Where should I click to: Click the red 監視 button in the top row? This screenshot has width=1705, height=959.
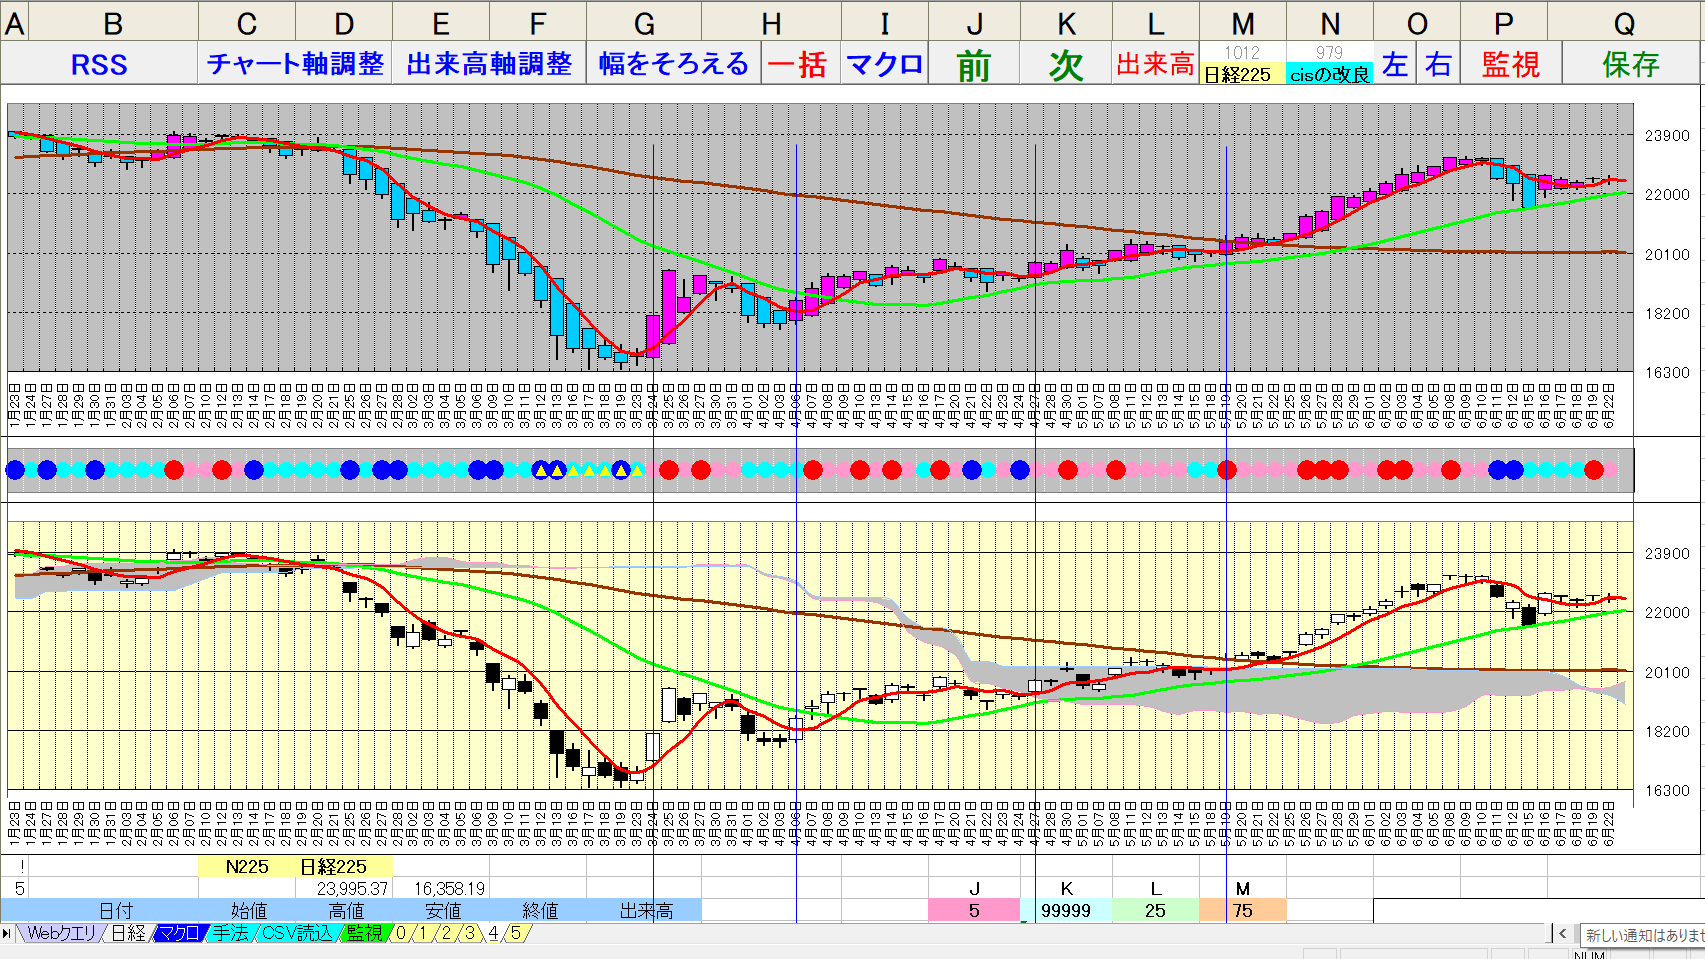[1510, 63]
